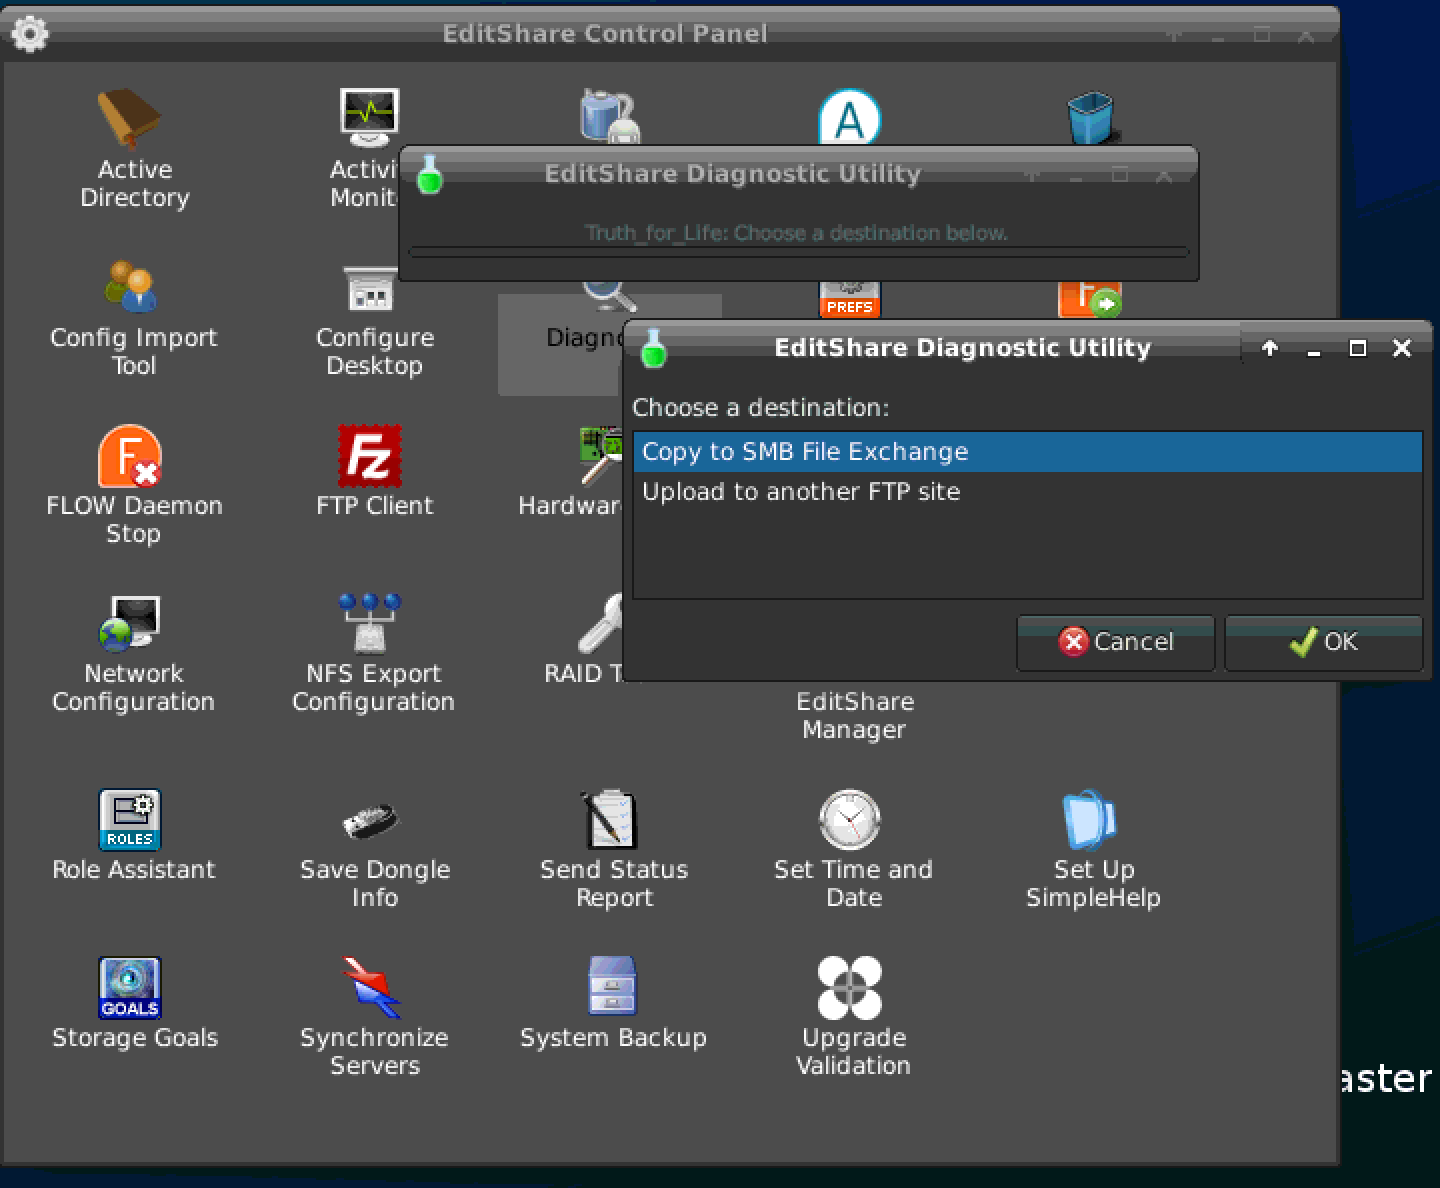The height and width of the screenshot is (1188, 1440).
Task: Click the jug and mouse icon
Action: tap(610, 117)
